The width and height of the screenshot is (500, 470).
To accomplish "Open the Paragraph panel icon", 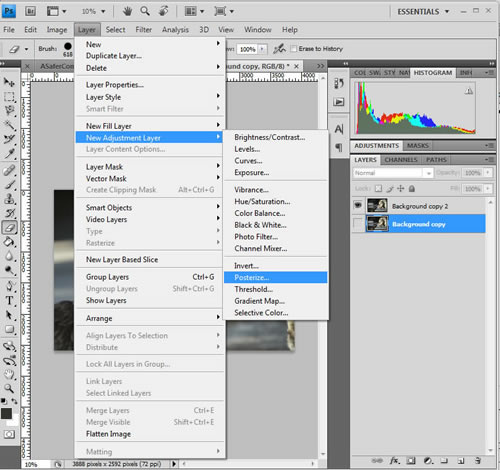I will coord(339,147).
